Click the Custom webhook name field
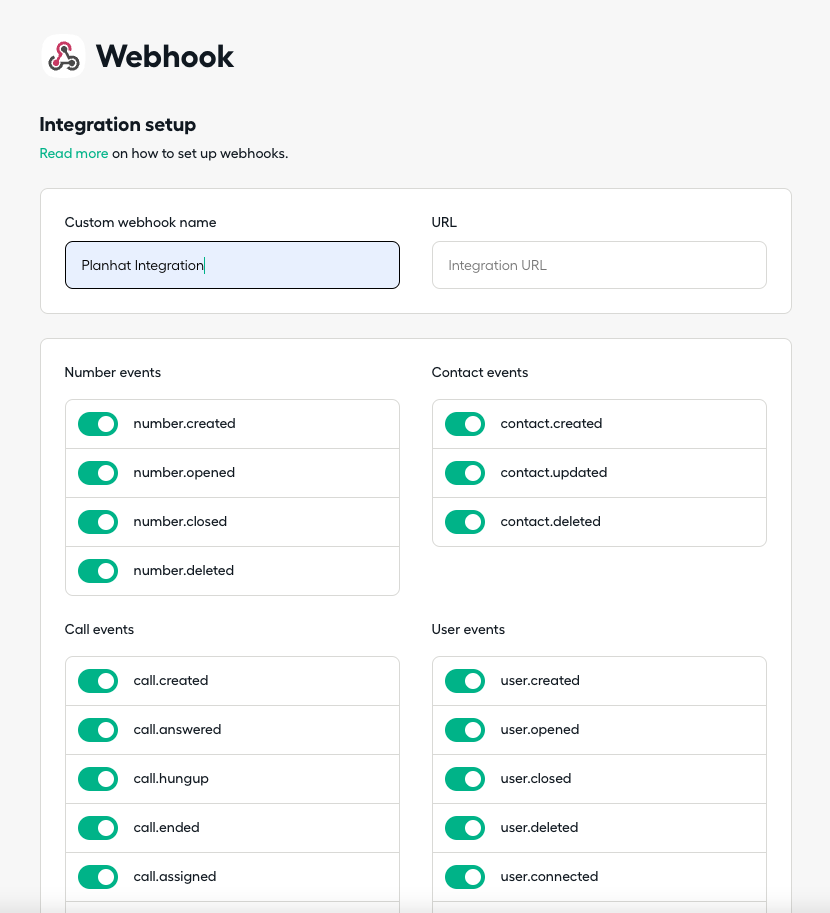830x913 pixels. [x=232, y=265]
